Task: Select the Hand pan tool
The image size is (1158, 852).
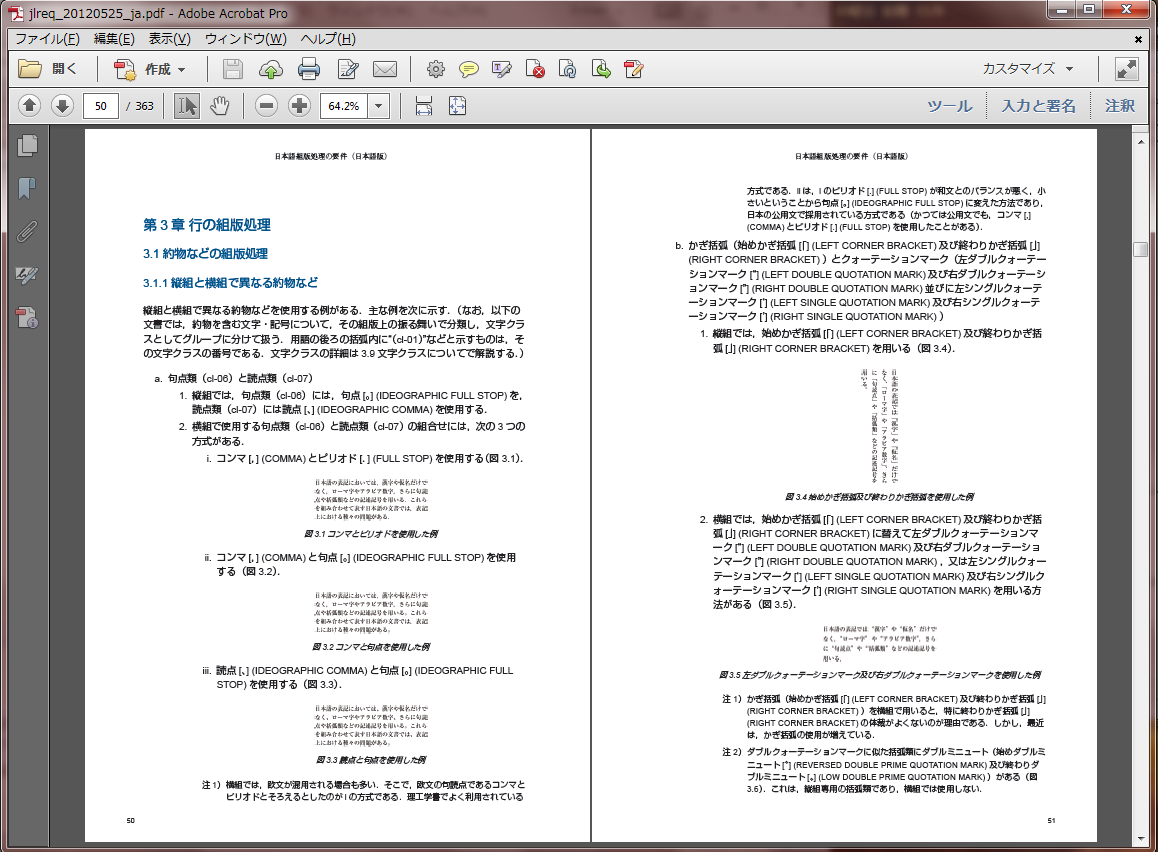Action: click(220, 106)
